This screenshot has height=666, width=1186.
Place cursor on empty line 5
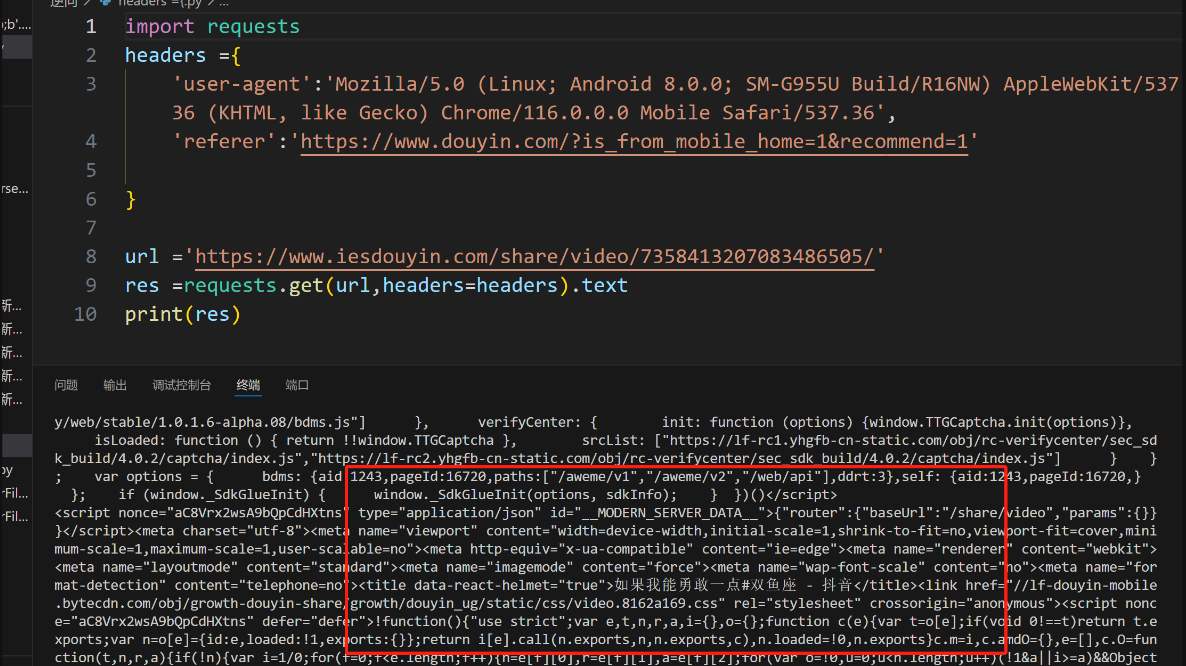[300, 170]
